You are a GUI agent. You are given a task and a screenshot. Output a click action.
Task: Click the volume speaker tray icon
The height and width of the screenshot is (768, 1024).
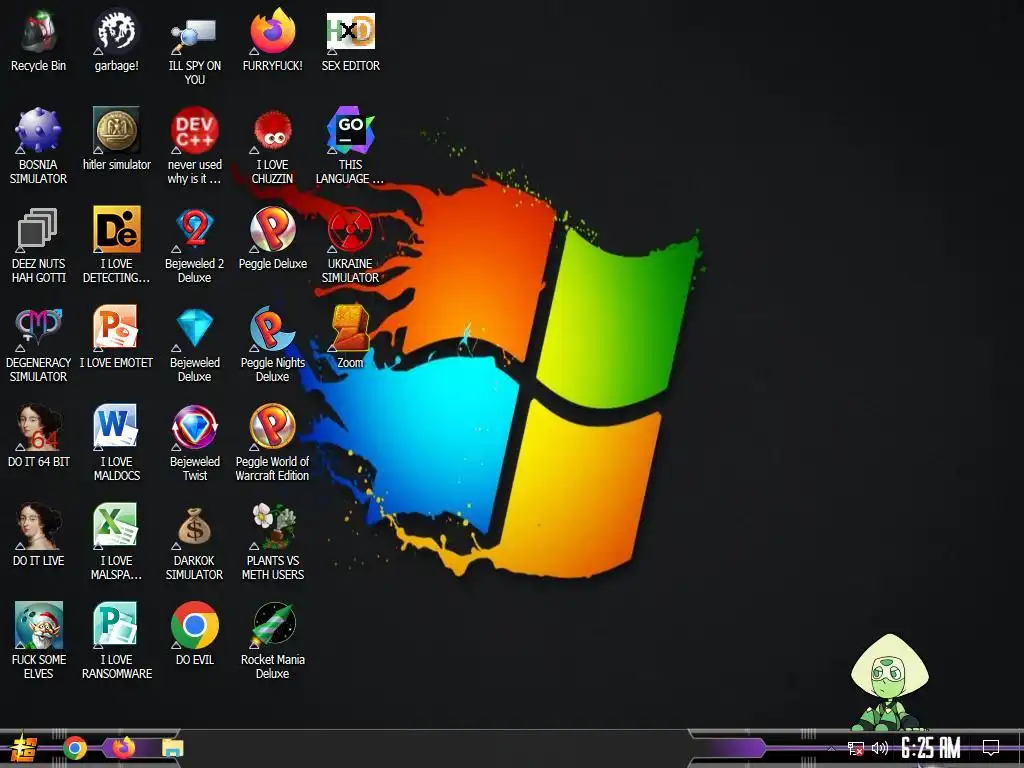[880, 748]
